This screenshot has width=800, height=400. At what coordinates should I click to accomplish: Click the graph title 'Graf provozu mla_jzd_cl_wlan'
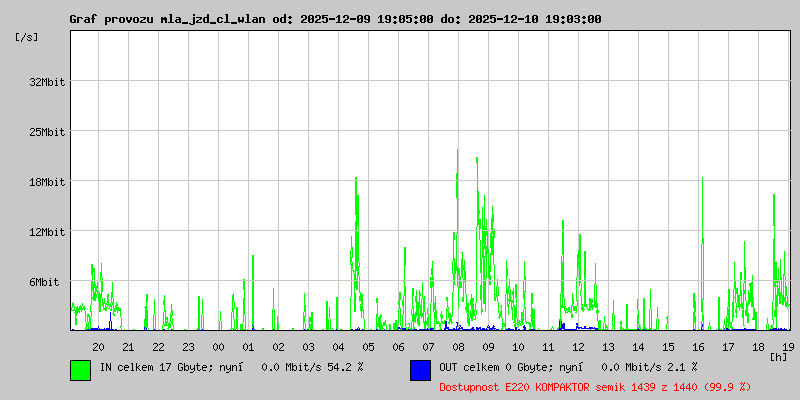point(167,19)
